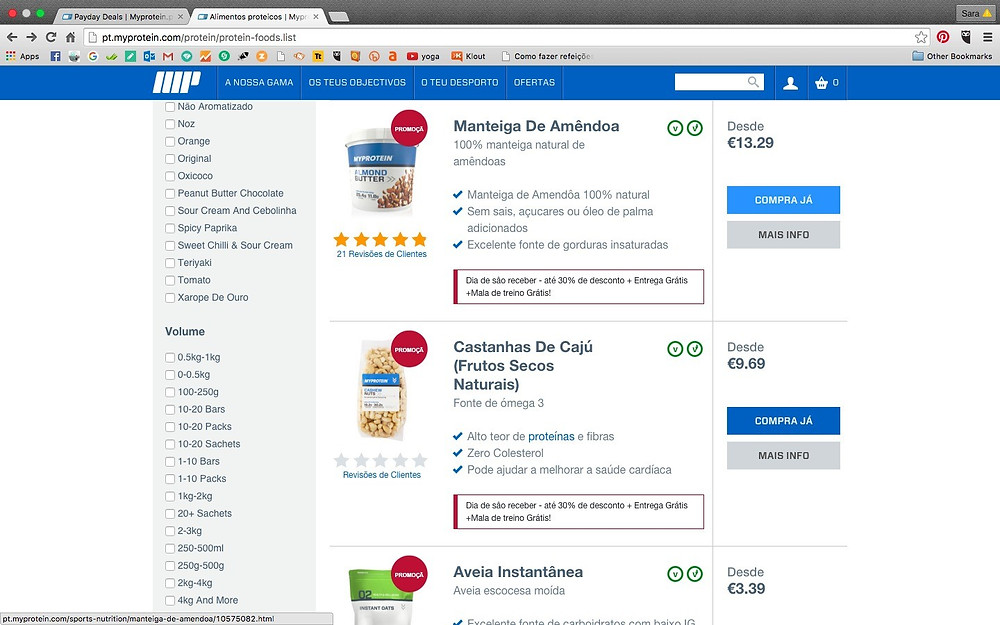The width and height of the screenshot is (1000, 625).
Task: Open the Manteiga De Amêndoa product title
Action: click(x=536, y=126)
